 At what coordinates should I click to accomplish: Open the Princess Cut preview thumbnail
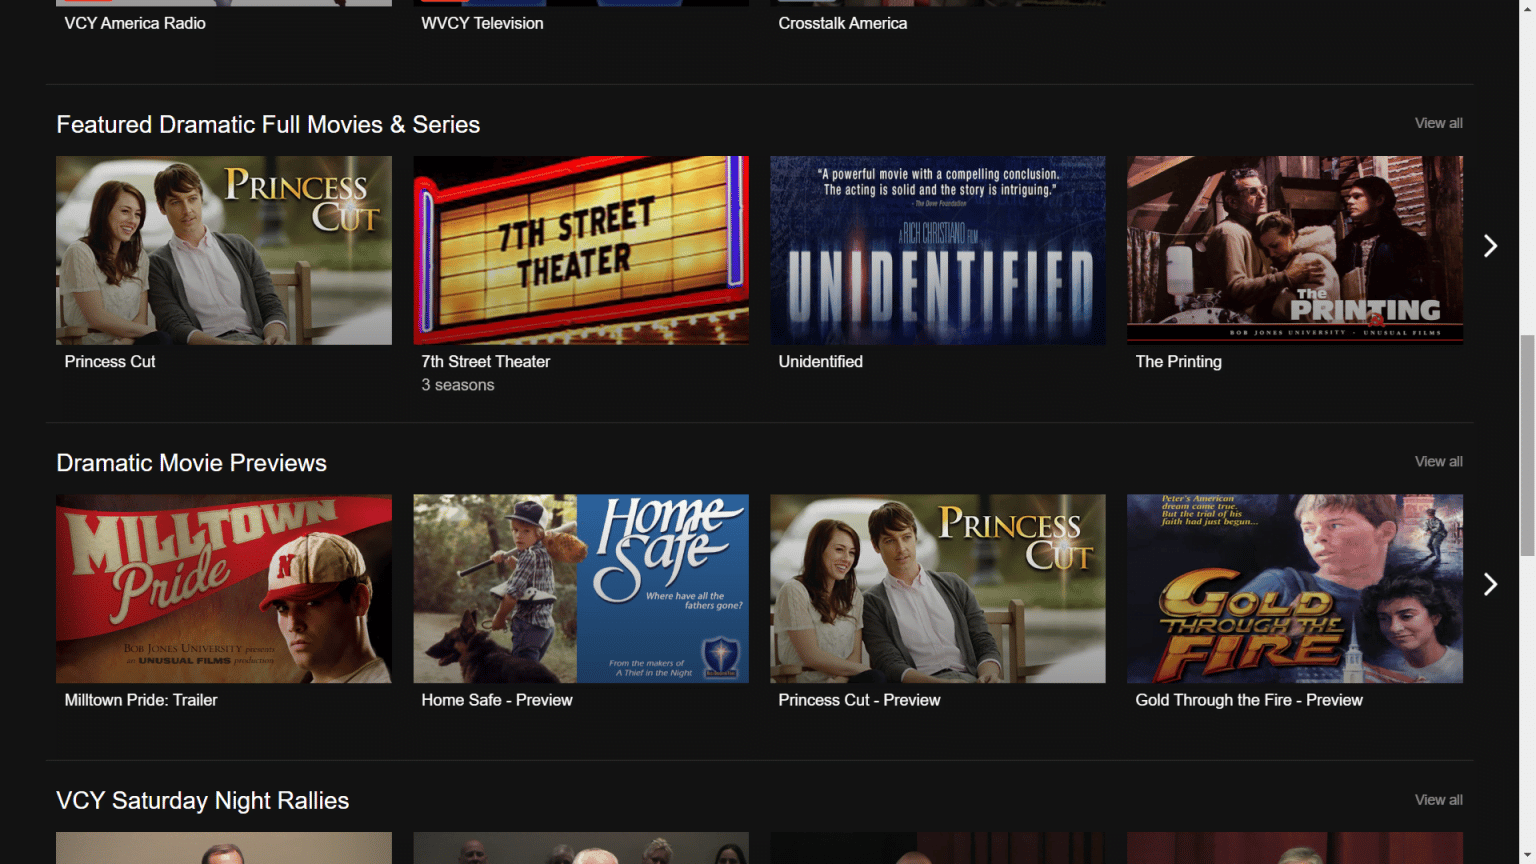(x=938, y=589)
